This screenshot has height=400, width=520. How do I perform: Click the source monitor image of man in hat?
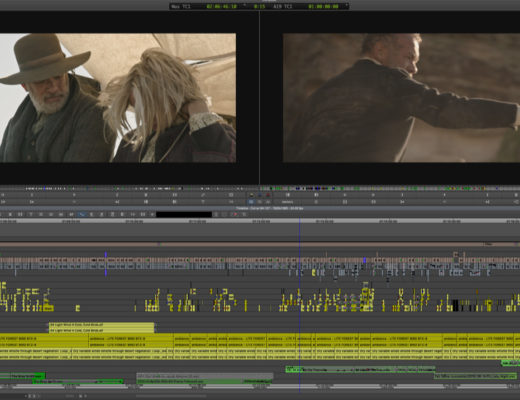point(118,98)
